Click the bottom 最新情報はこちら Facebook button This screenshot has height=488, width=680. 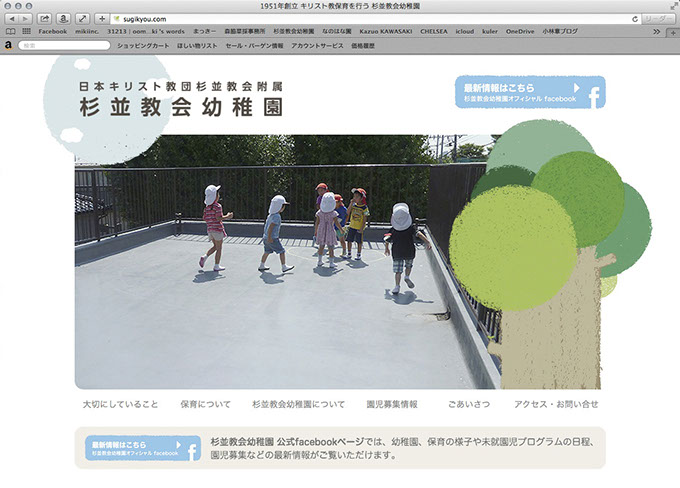(142, 448)
